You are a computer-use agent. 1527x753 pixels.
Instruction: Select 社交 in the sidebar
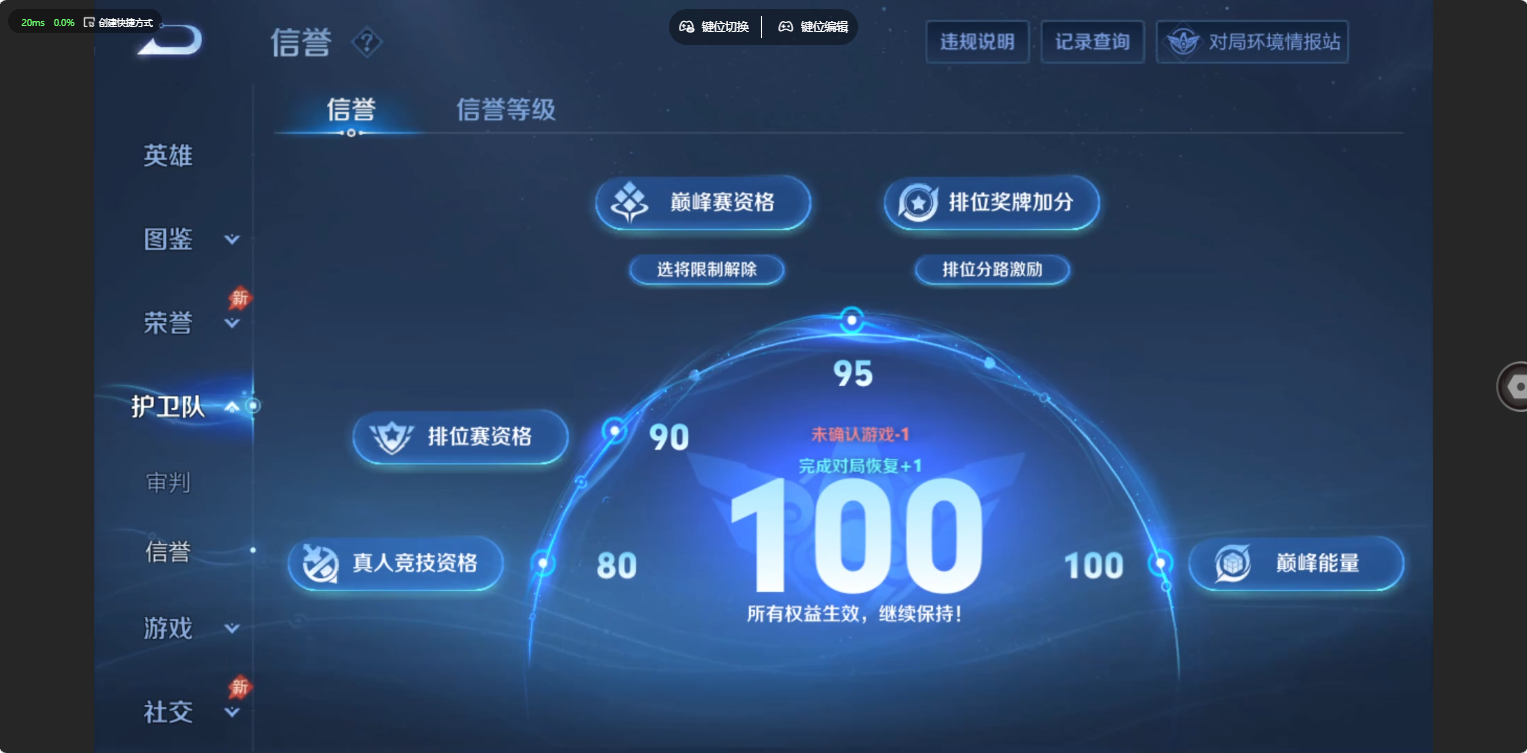tap(168, 712)
